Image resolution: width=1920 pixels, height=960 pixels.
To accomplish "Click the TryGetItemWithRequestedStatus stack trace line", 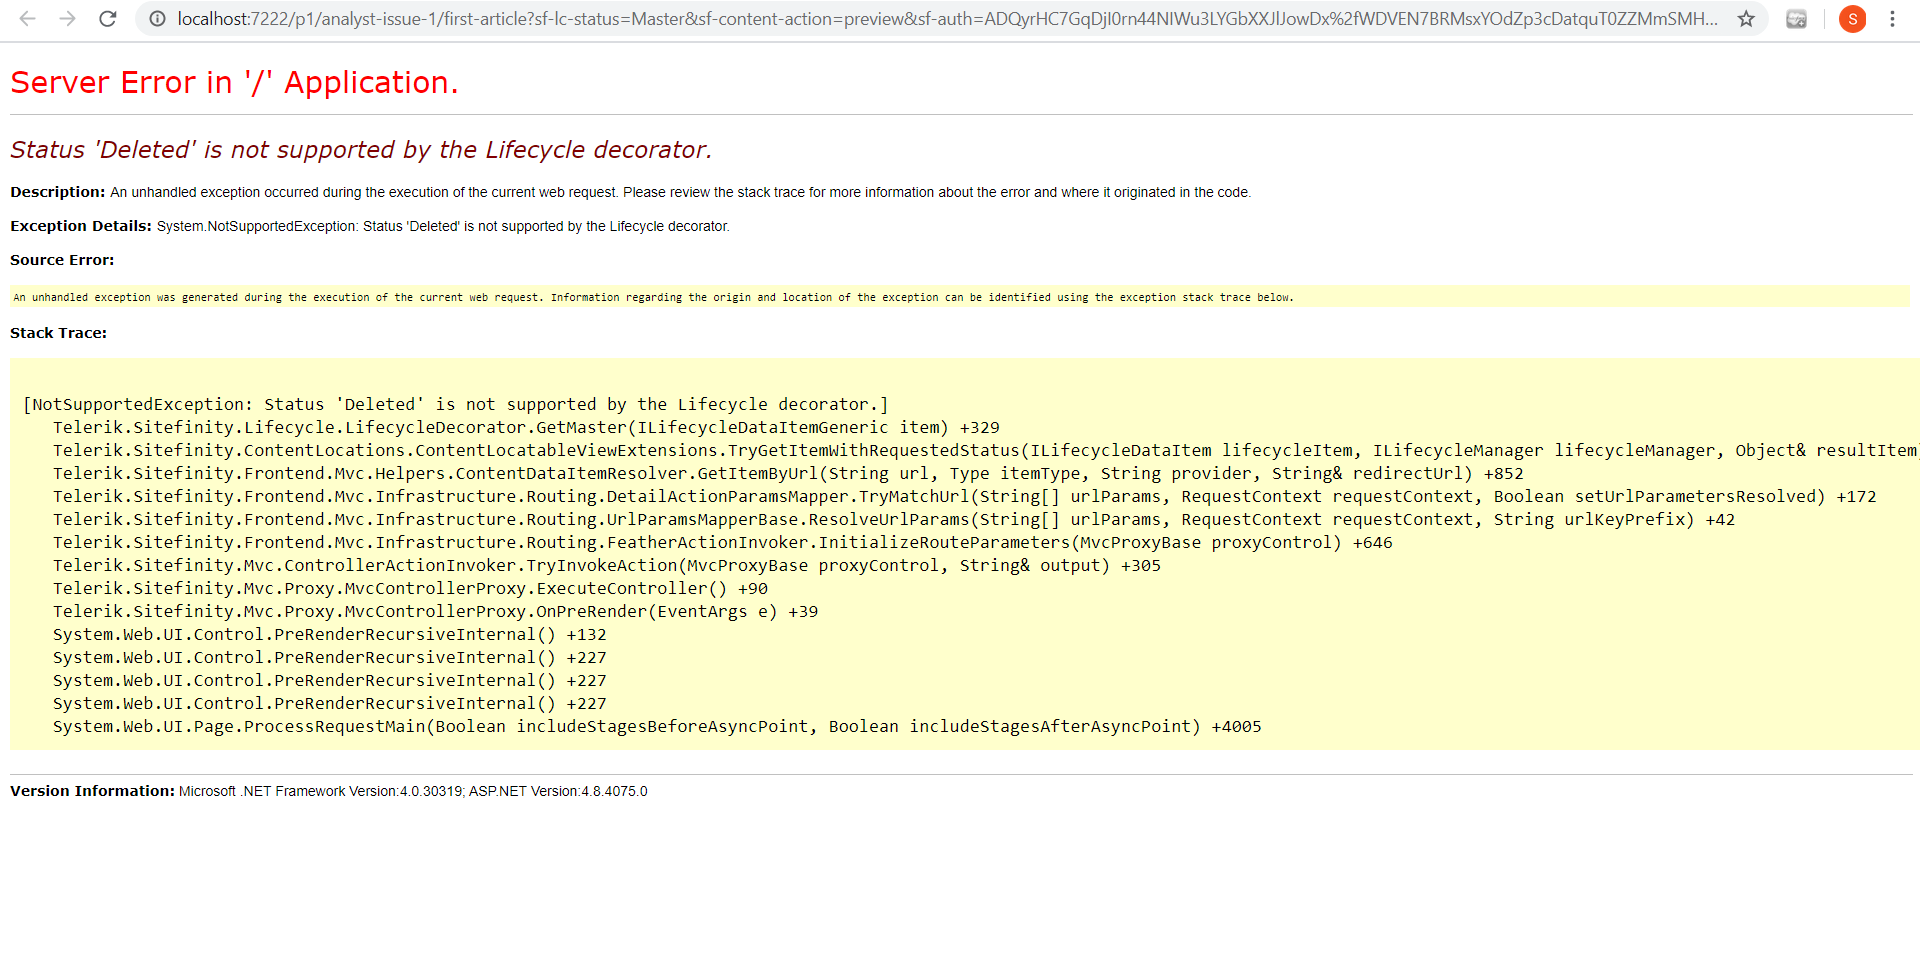I will [x=985, y=450].
